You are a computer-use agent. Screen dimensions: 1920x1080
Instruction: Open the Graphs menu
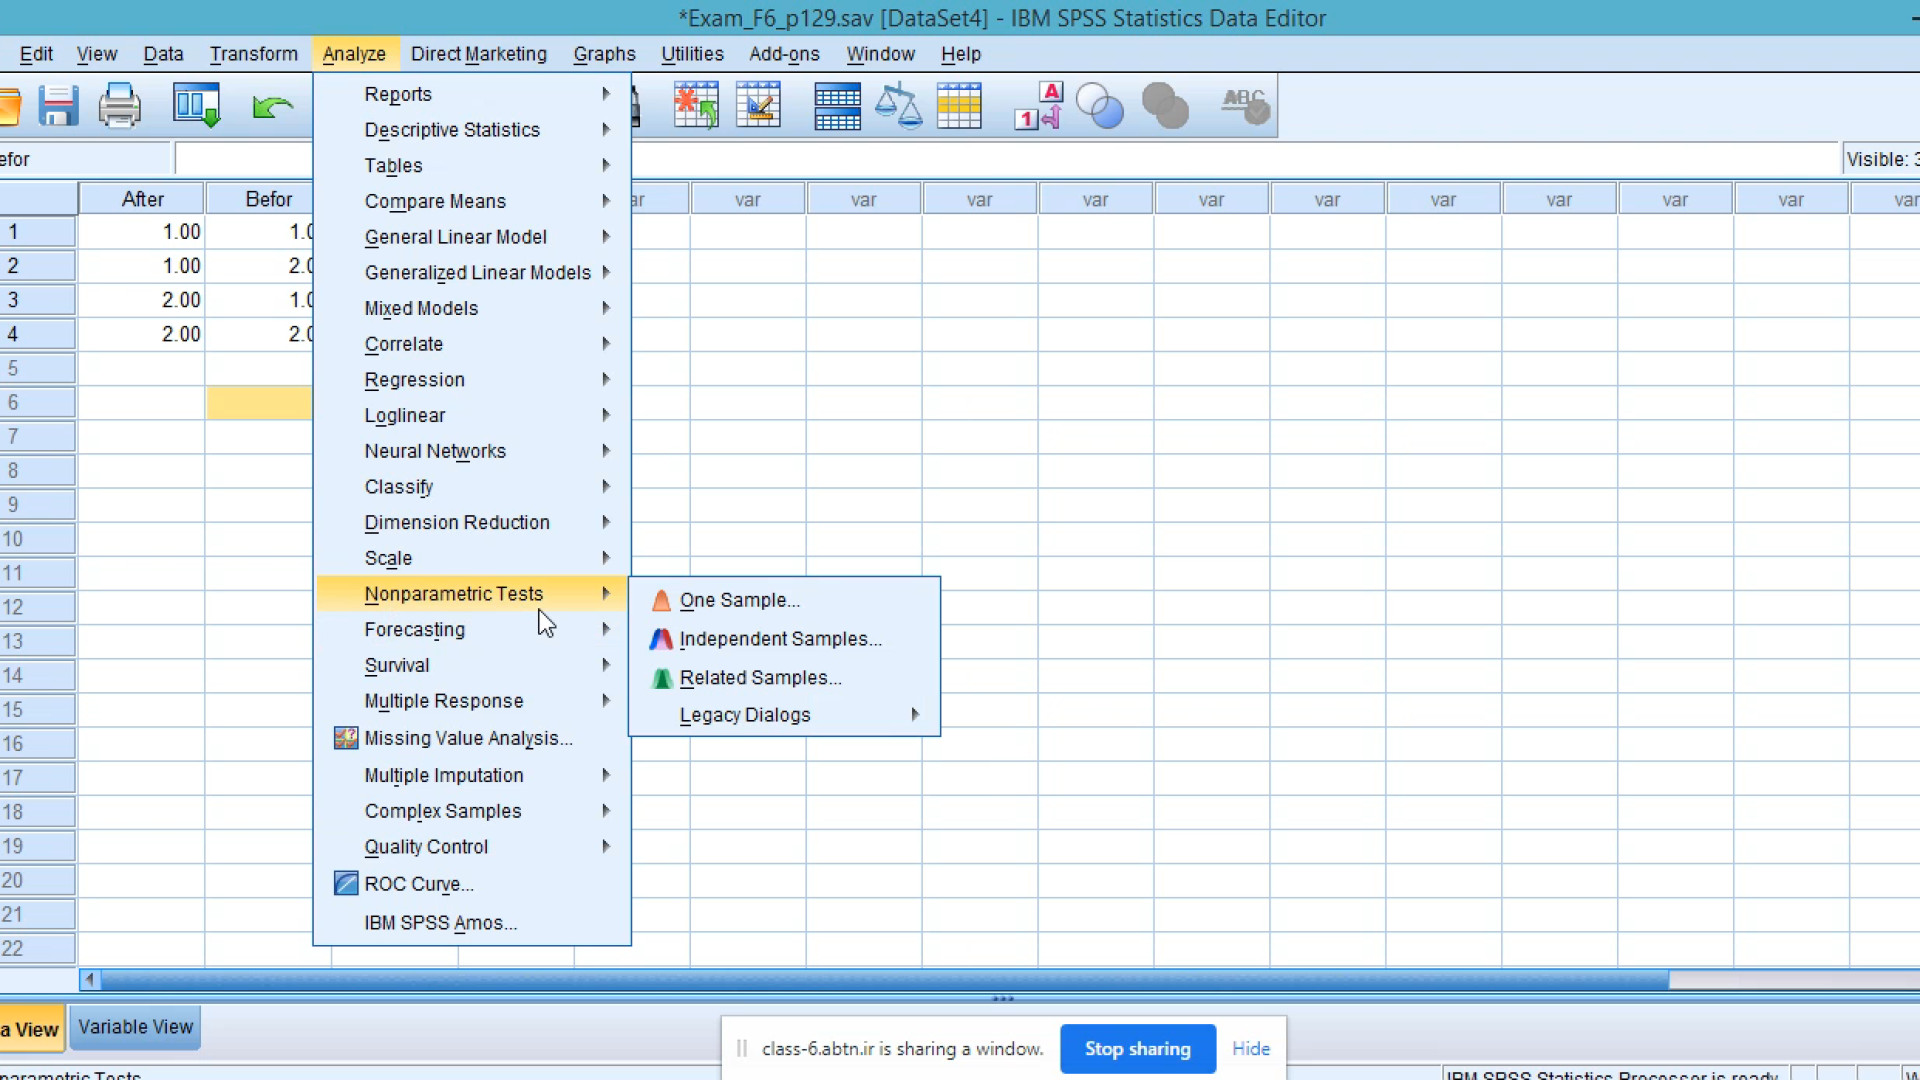click(x=604, y=54)
